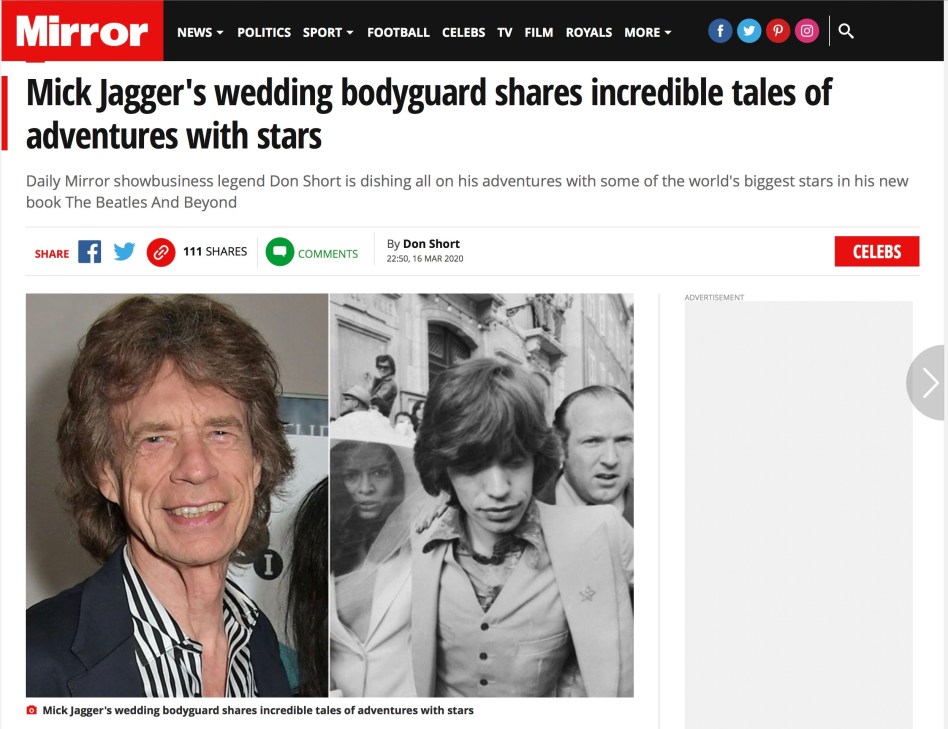Expand the SPORT dropdown menu

pyautogui.click(x=328, y=33)
